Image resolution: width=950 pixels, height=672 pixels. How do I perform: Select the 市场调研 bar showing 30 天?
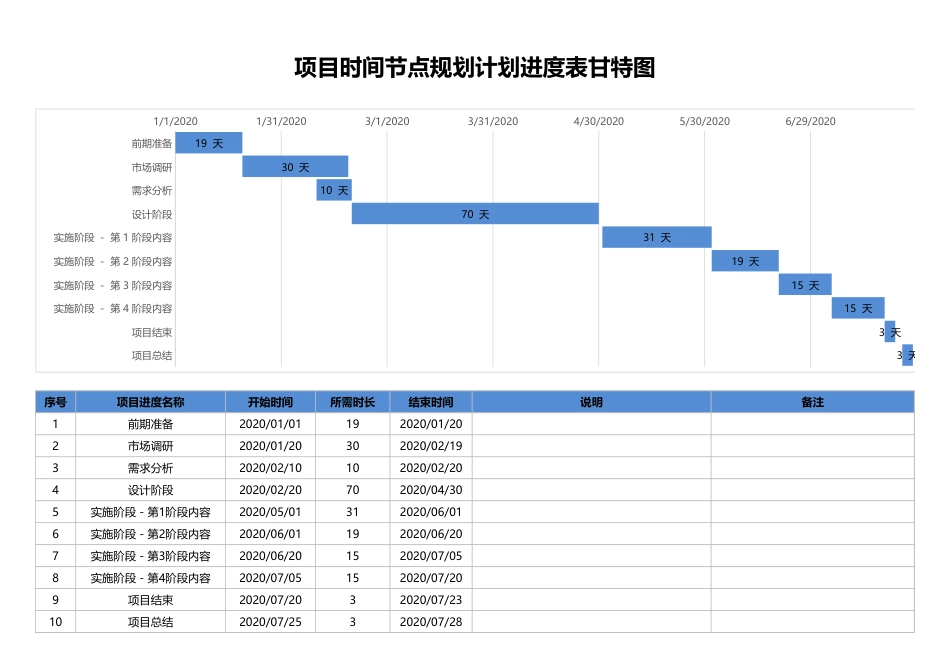(293, 166)
